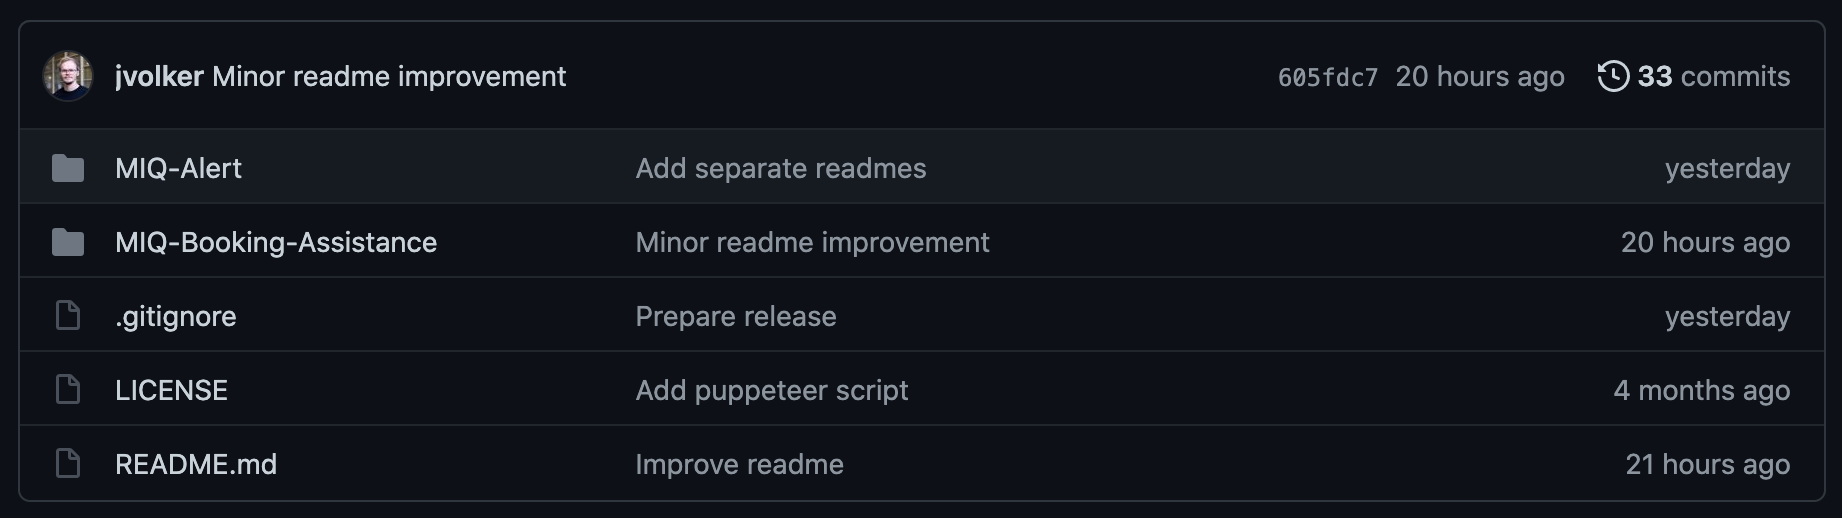The image size is (1842, 518).
Task: Open commit hash 605fdc7
Action: tap(1328, 78)
